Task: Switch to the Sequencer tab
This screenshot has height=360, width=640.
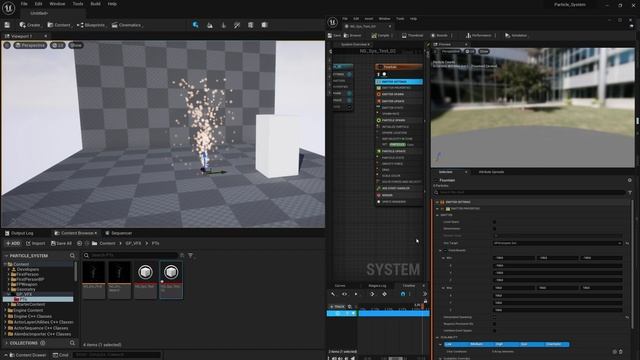Action: (118, 233)
